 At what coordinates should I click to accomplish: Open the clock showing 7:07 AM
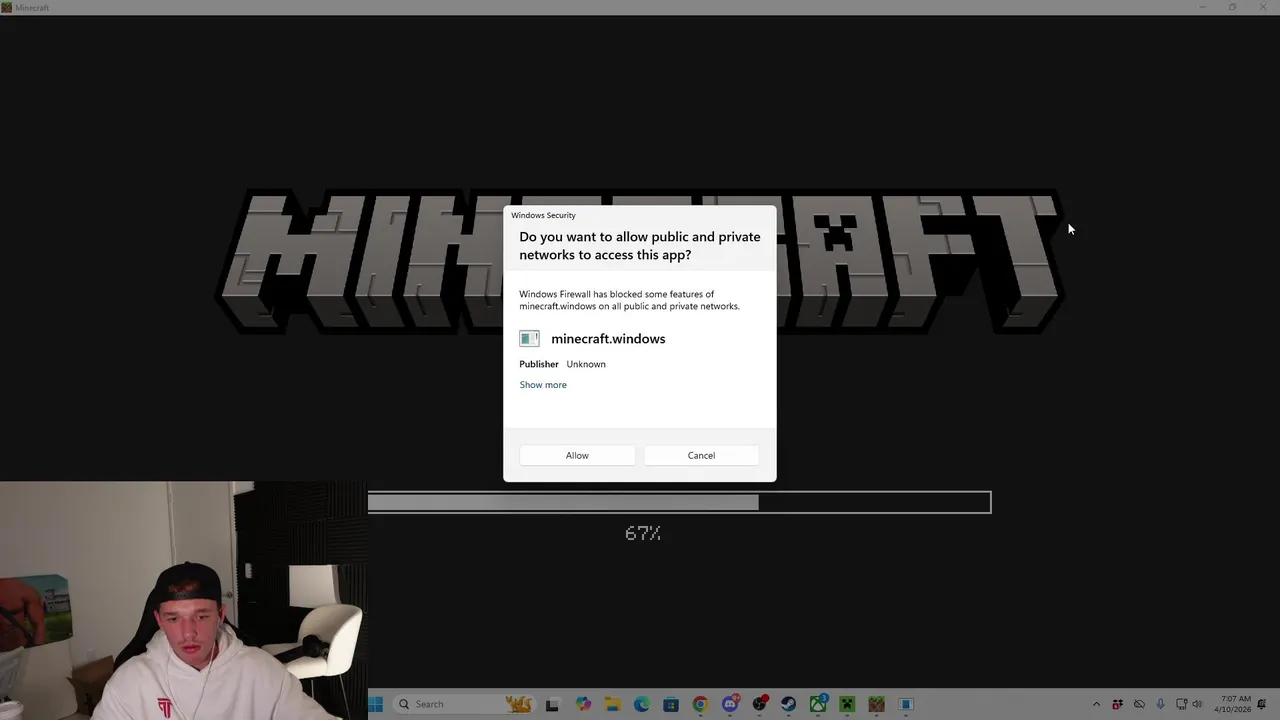point(1233,704)
